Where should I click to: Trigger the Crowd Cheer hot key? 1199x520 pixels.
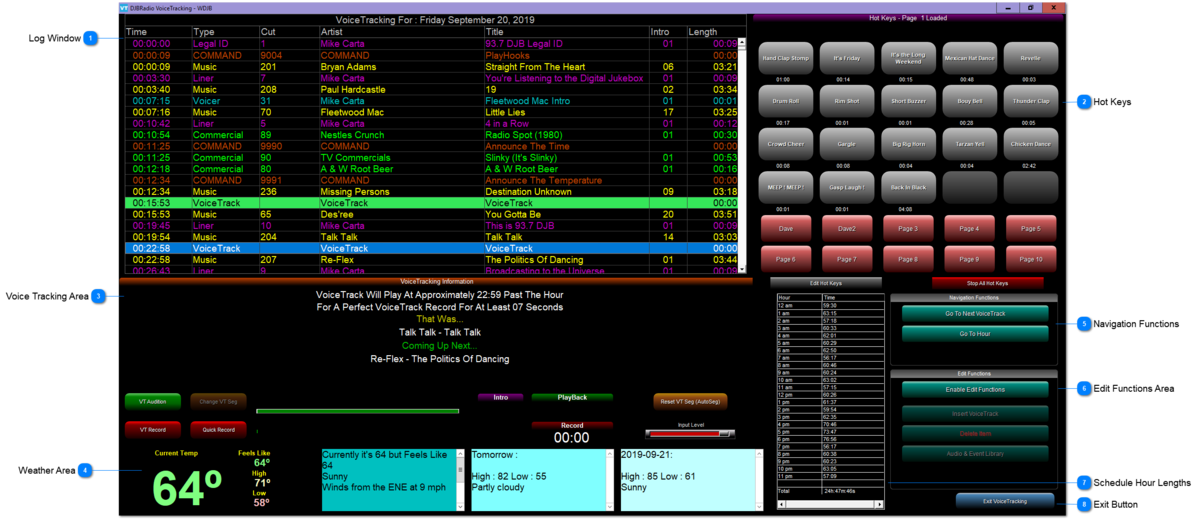(x=786, y=144)
